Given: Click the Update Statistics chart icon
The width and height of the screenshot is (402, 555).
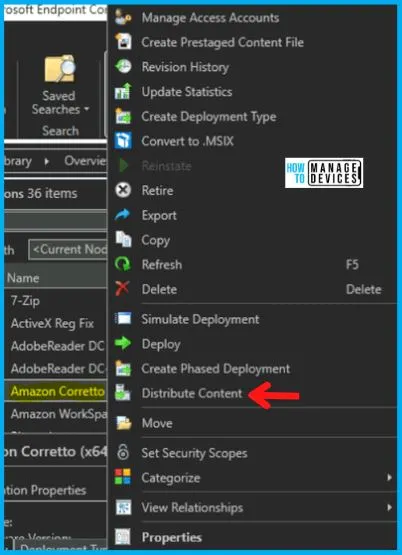Looking at the screenshot, I should click(x=123, y=91).
